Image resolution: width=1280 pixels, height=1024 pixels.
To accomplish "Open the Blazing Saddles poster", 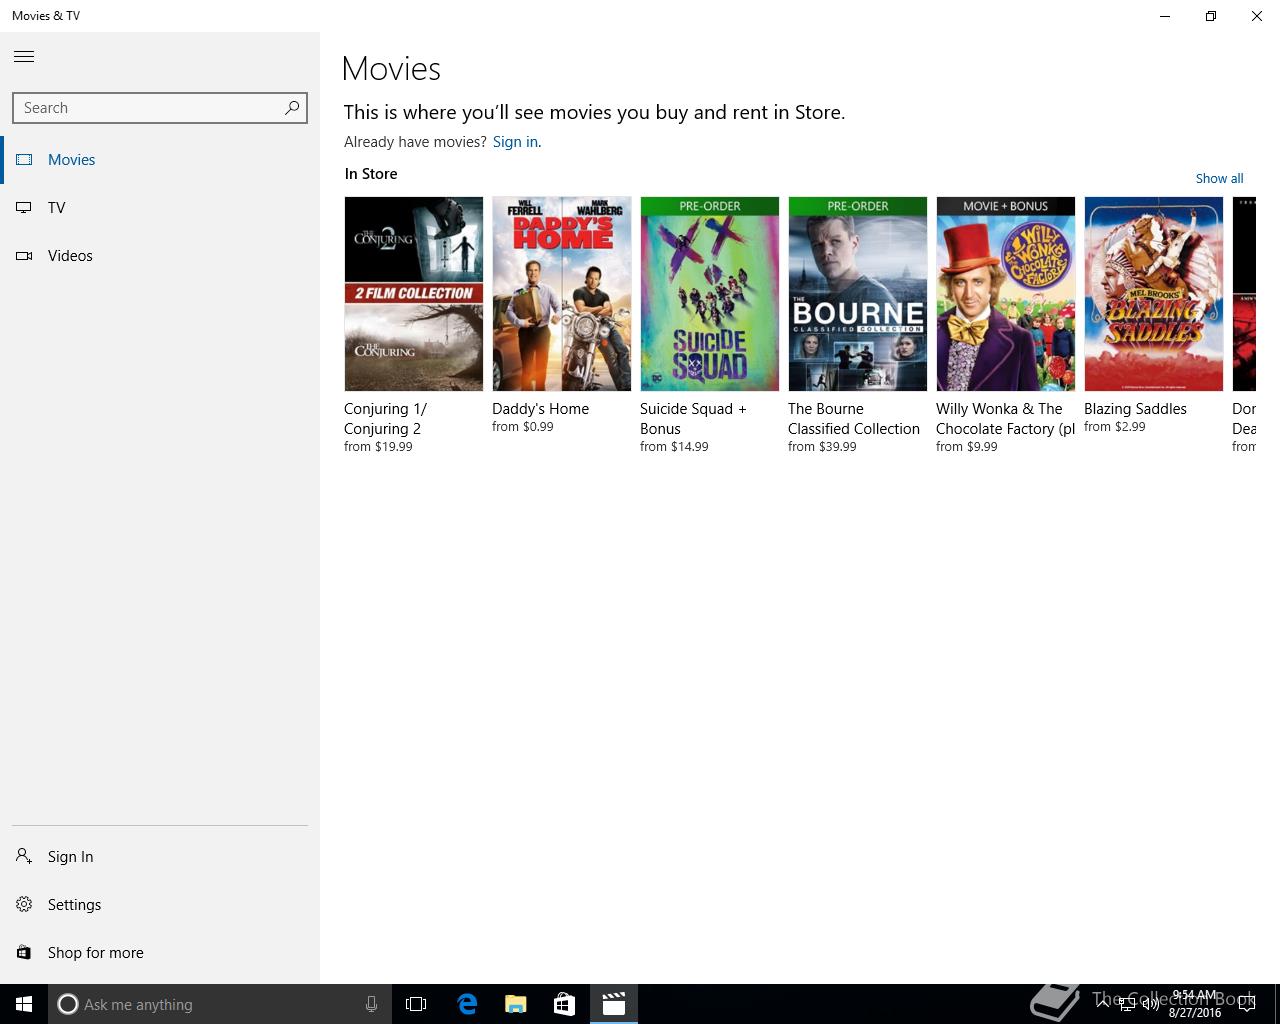I will point(1154,294).
